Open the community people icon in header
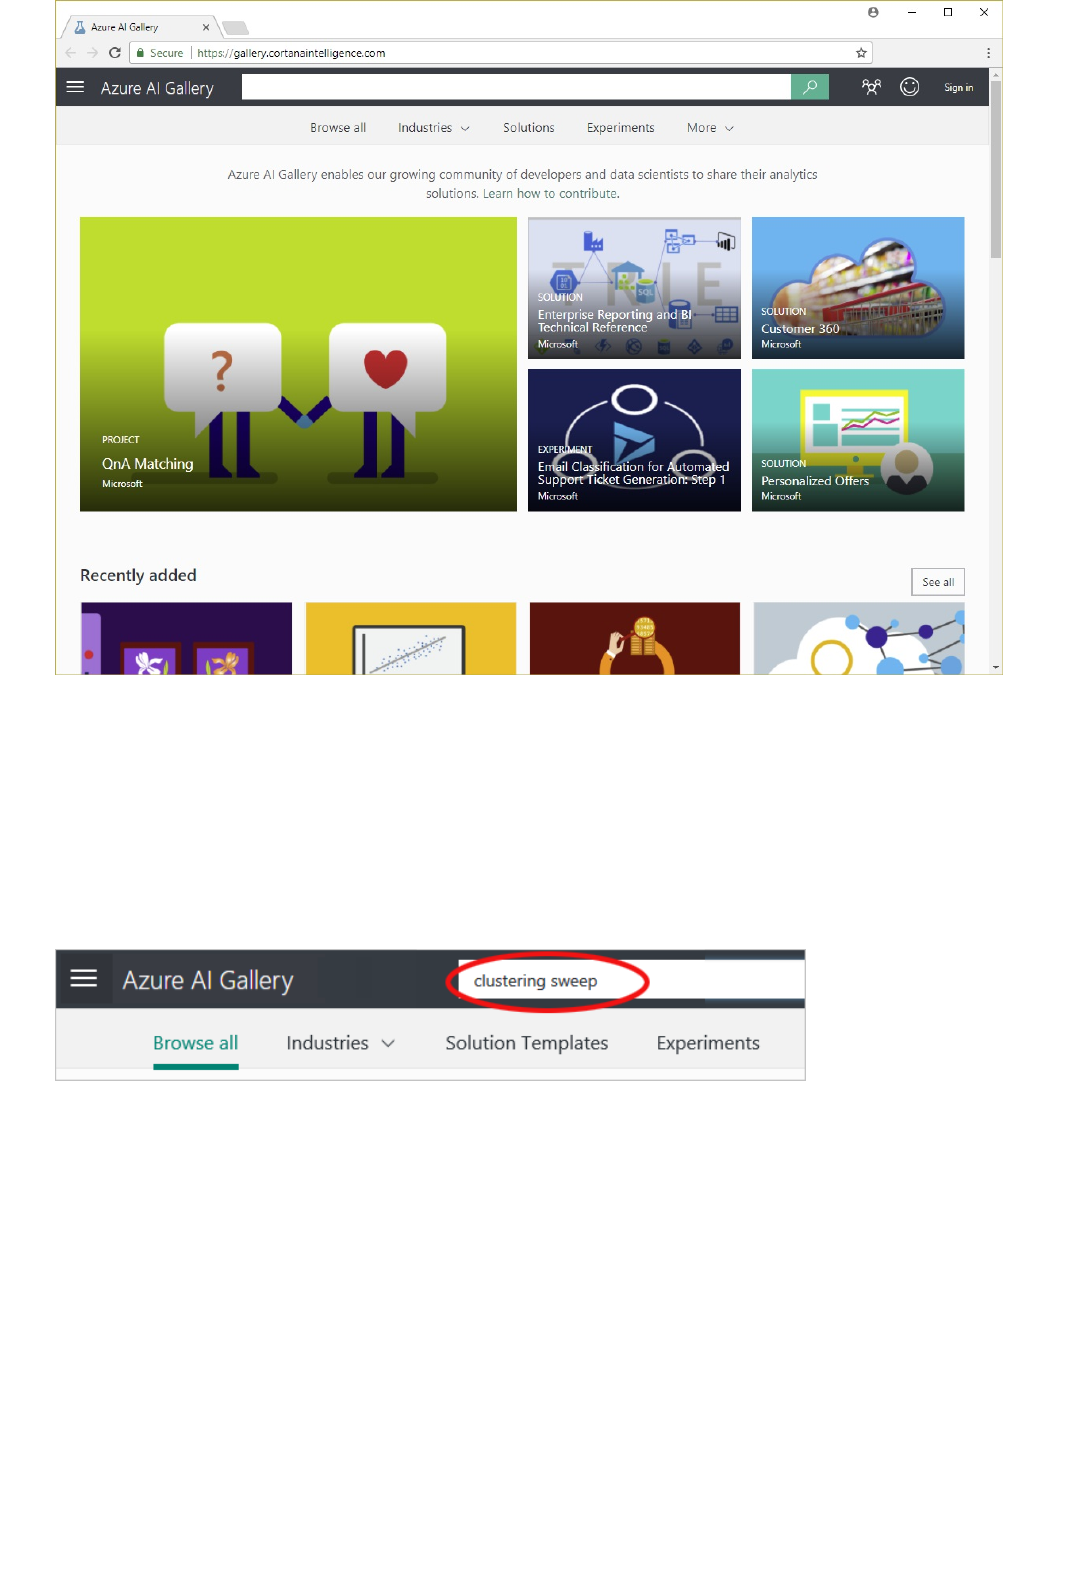The image size is (1076, 1570). coord(871,87)
